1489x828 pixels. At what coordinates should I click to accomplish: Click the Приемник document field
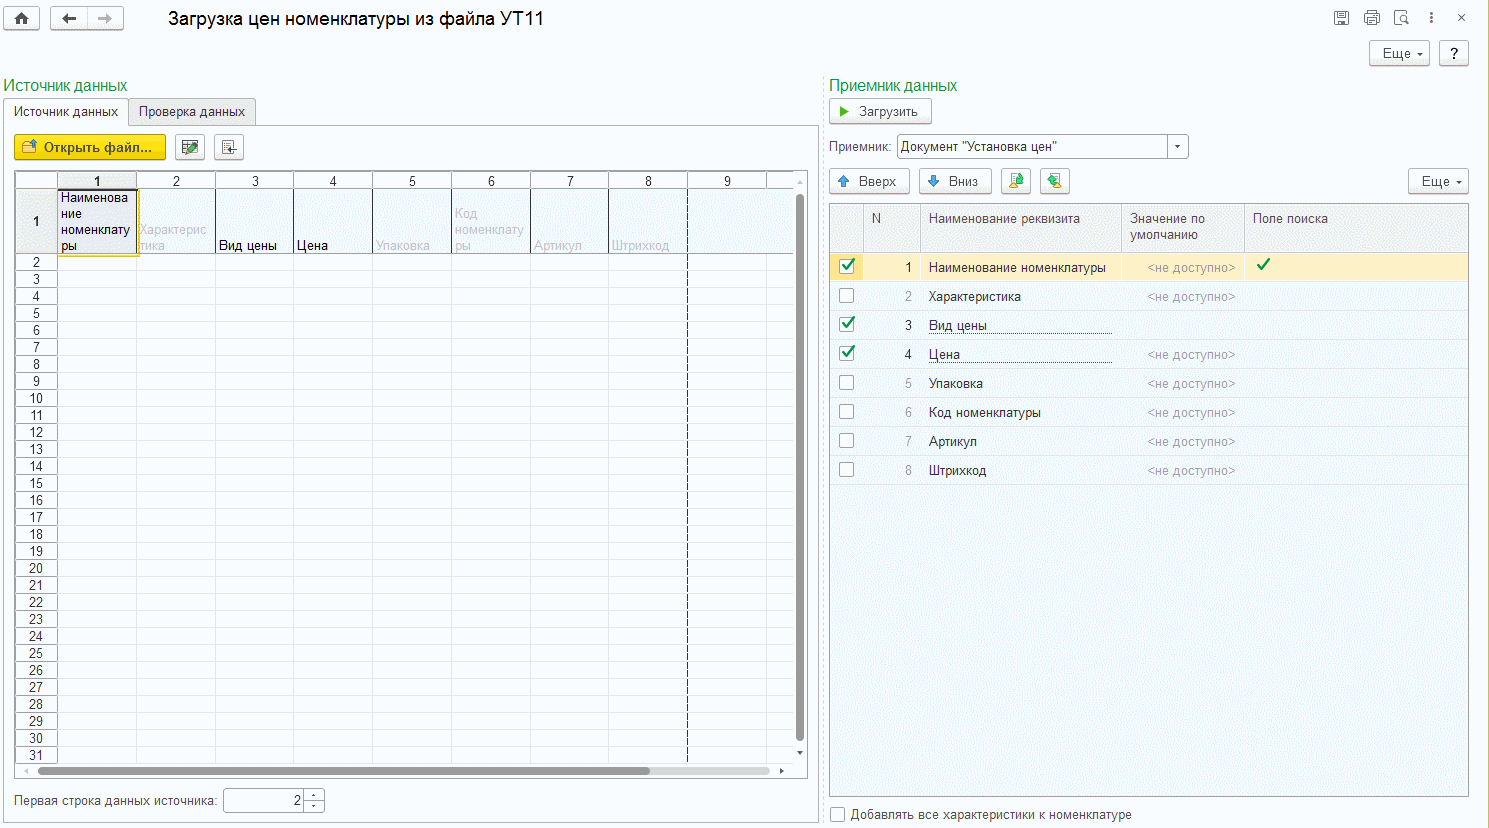(1032, 147)
